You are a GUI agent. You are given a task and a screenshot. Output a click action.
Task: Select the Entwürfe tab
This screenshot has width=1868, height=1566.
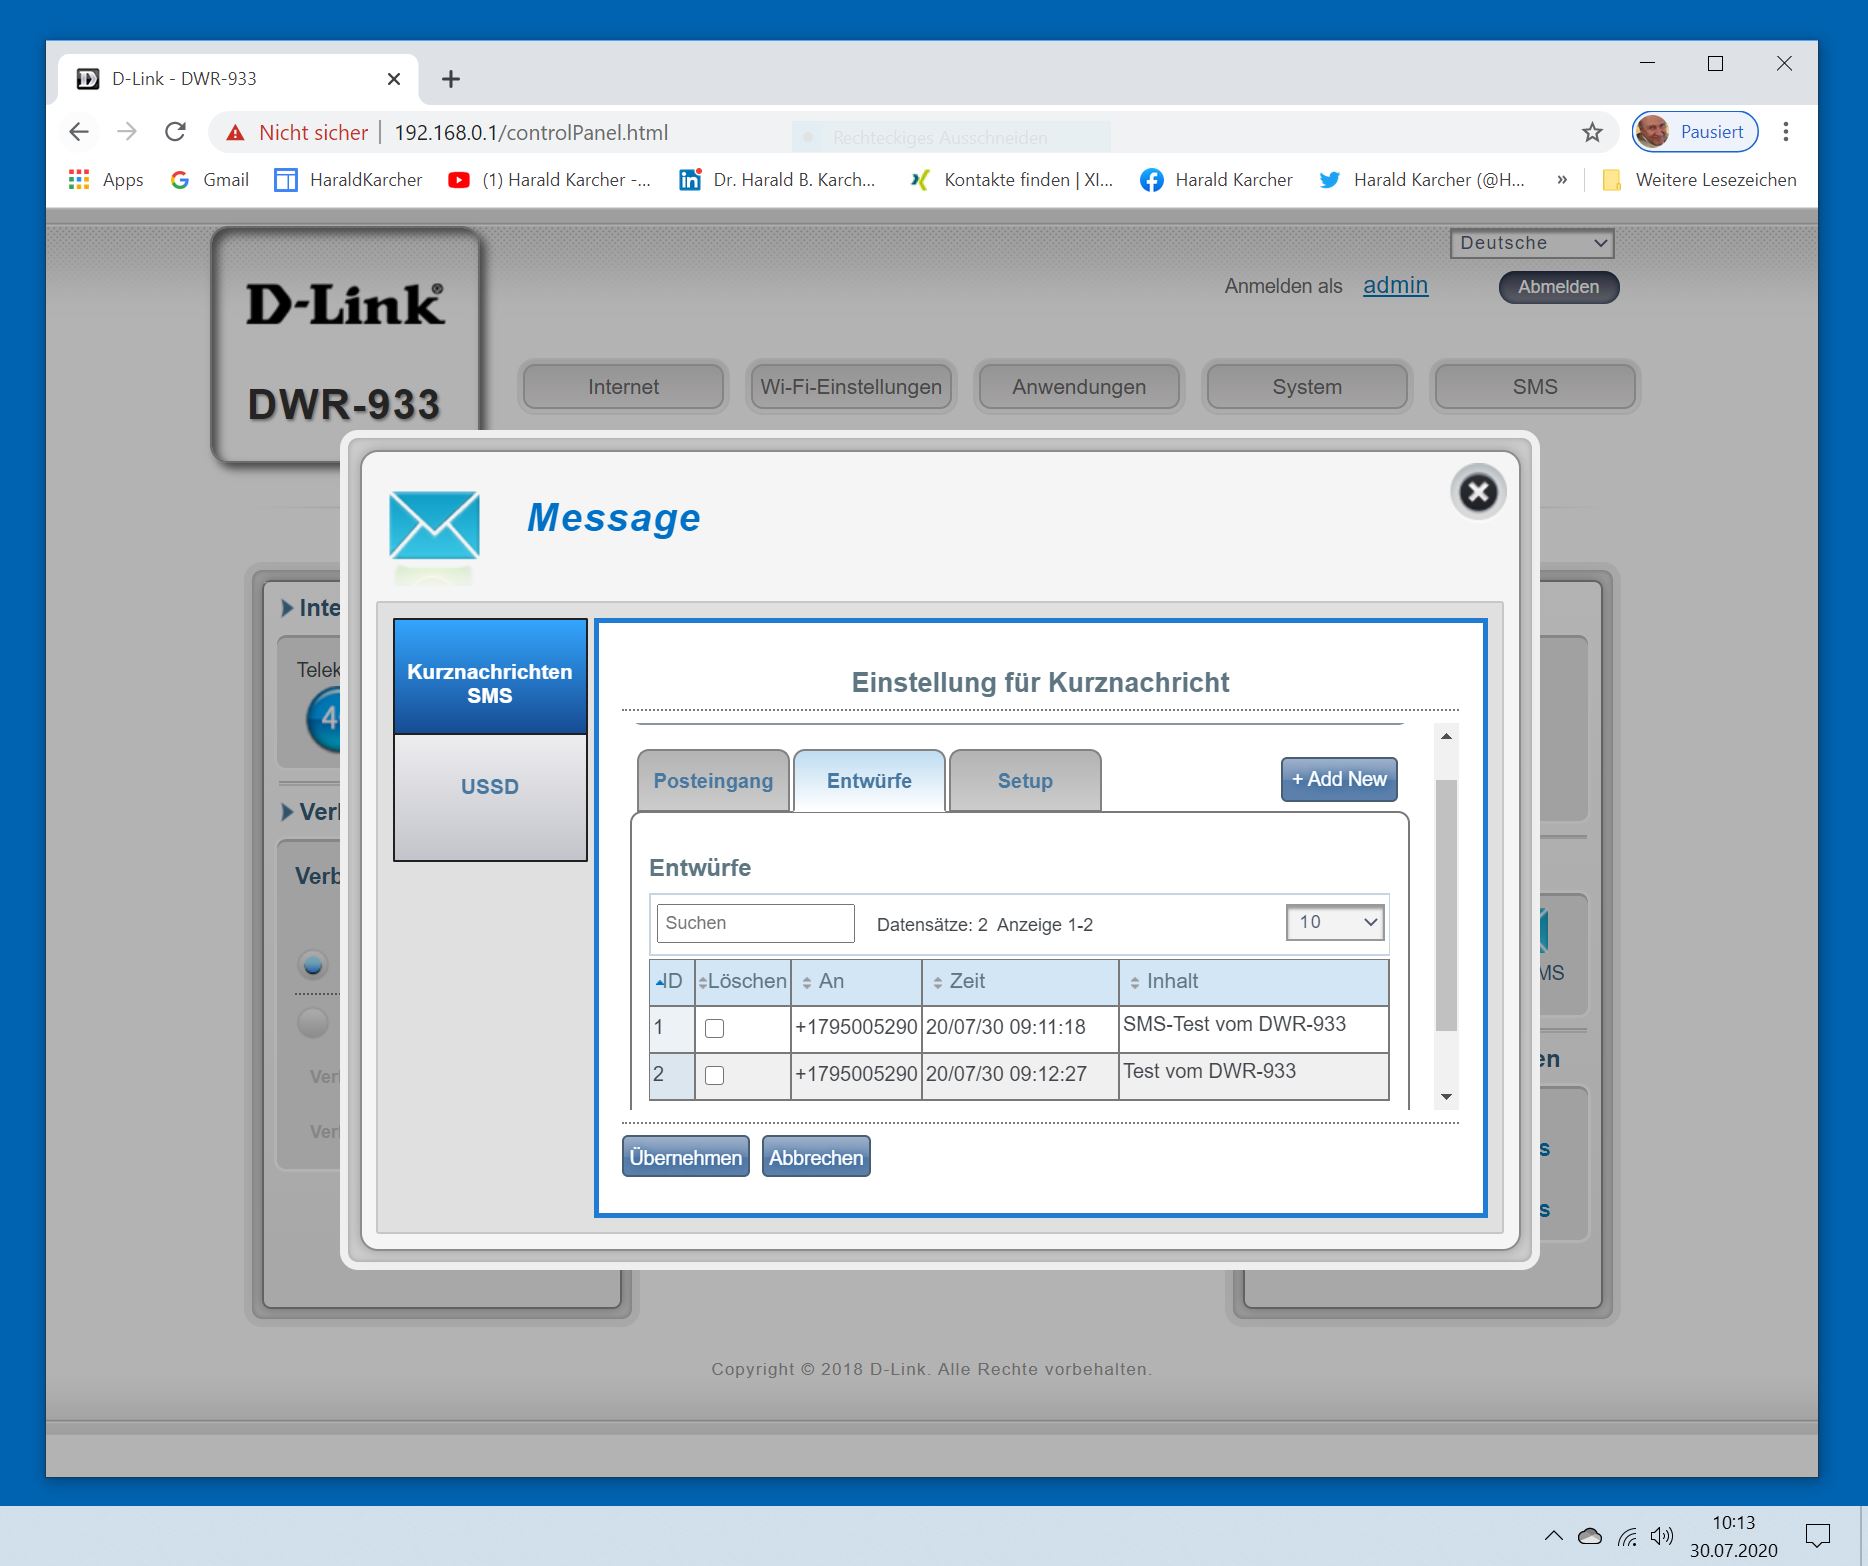869,781
